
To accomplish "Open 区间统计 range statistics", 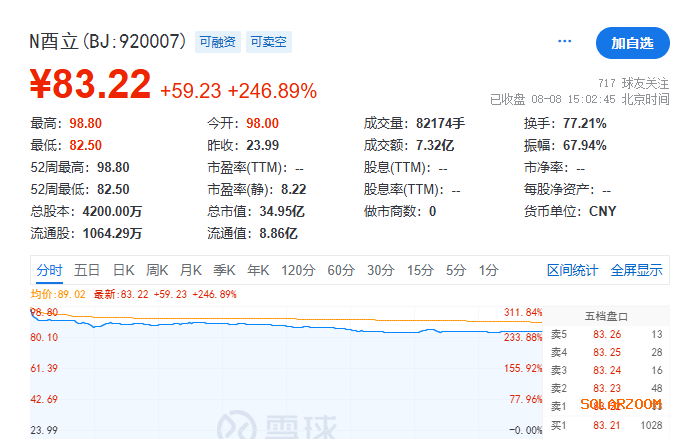I will pyautogui.click(x=572, y=270).
